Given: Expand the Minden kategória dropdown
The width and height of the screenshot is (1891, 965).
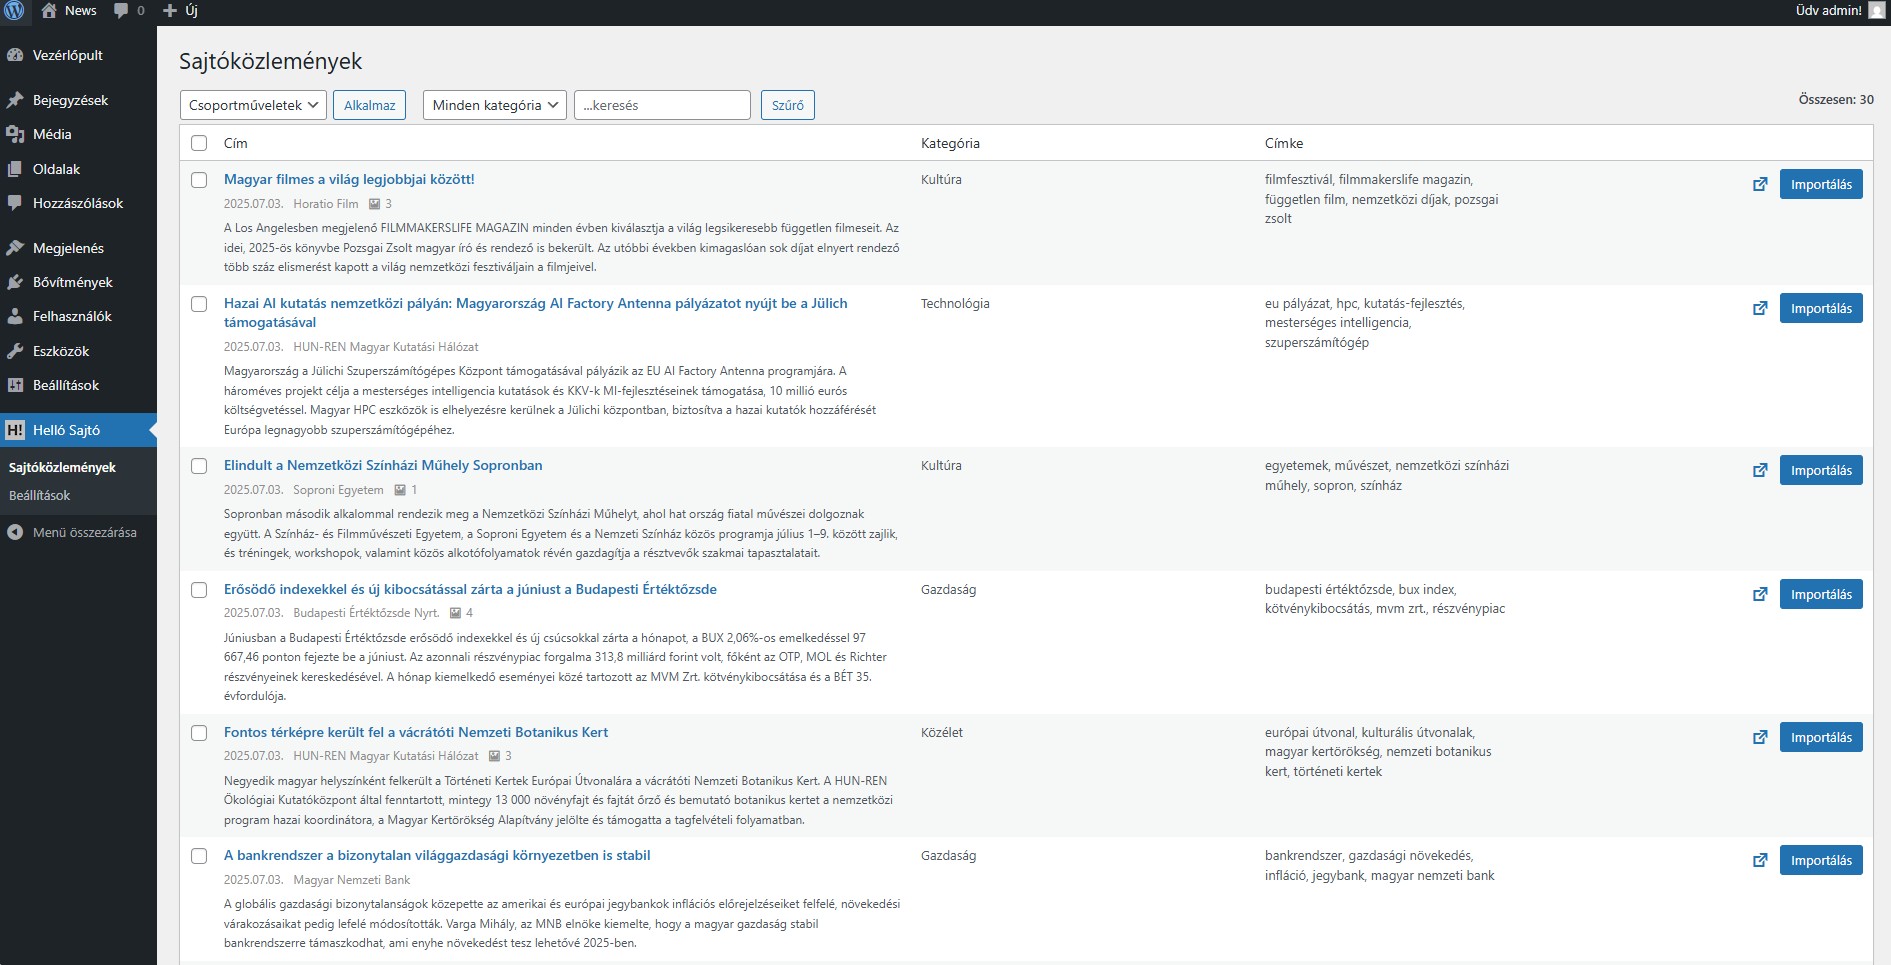Looking at the screenshot, I should 494,106.
